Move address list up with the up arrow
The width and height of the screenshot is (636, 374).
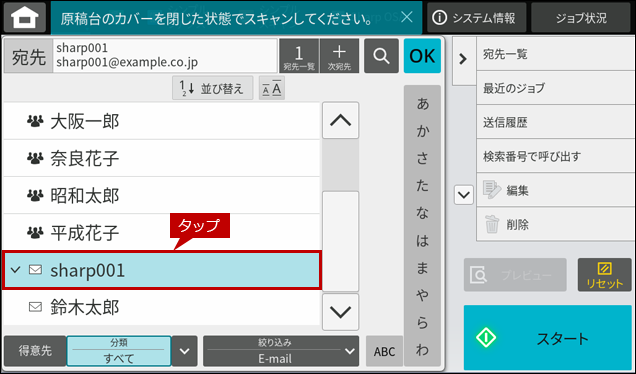(x=340, y=120)
